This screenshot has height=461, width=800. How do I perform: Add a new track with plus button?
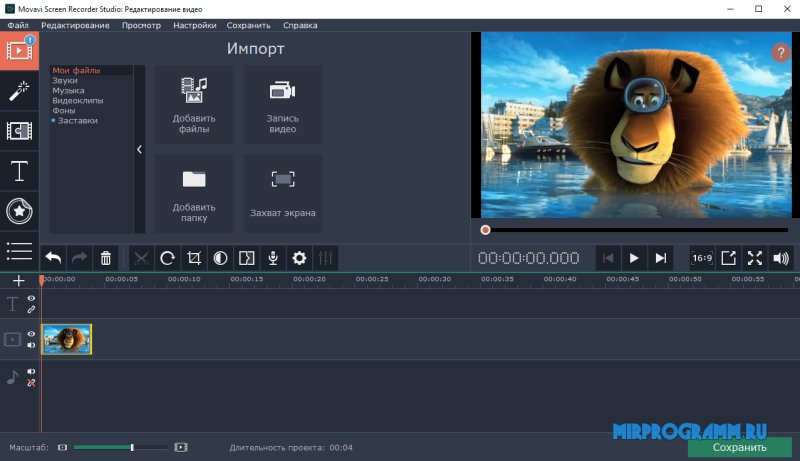(x=18, y=280)
